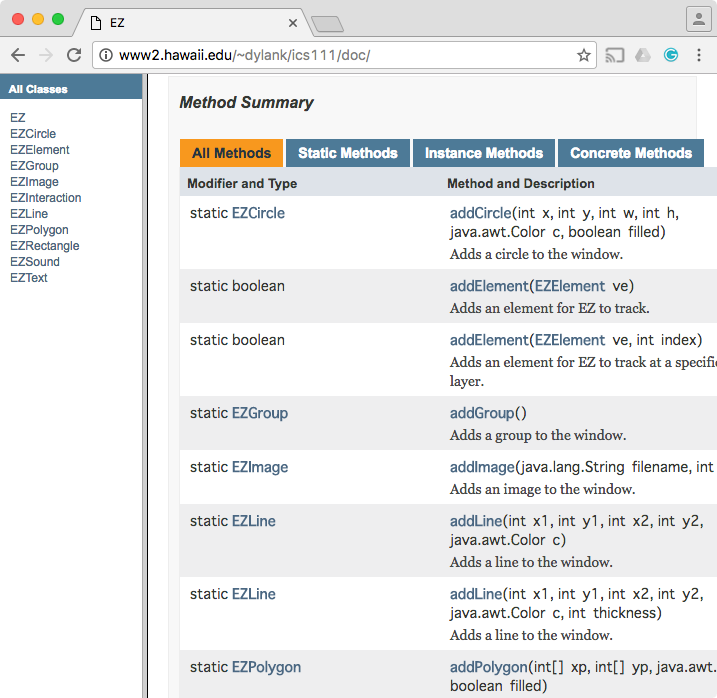
Task: View site information icon in address bar
Action: [x=106, y=55]
